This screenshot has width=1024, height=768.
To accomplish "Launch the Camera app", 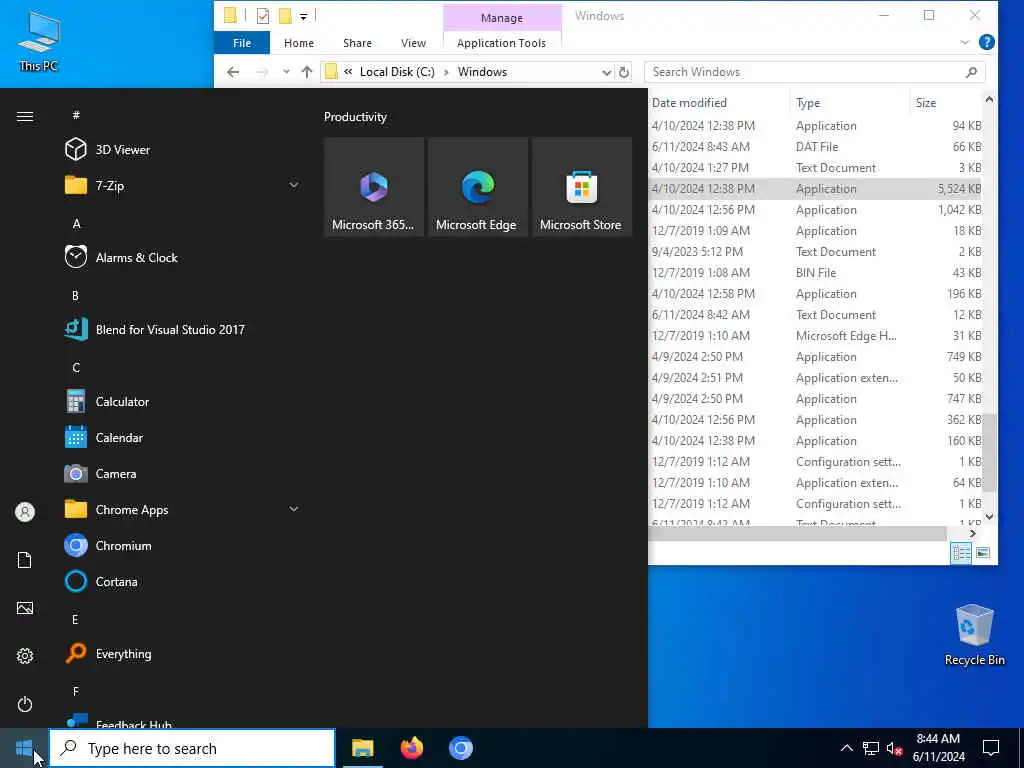I will click(x=182, y=473).
